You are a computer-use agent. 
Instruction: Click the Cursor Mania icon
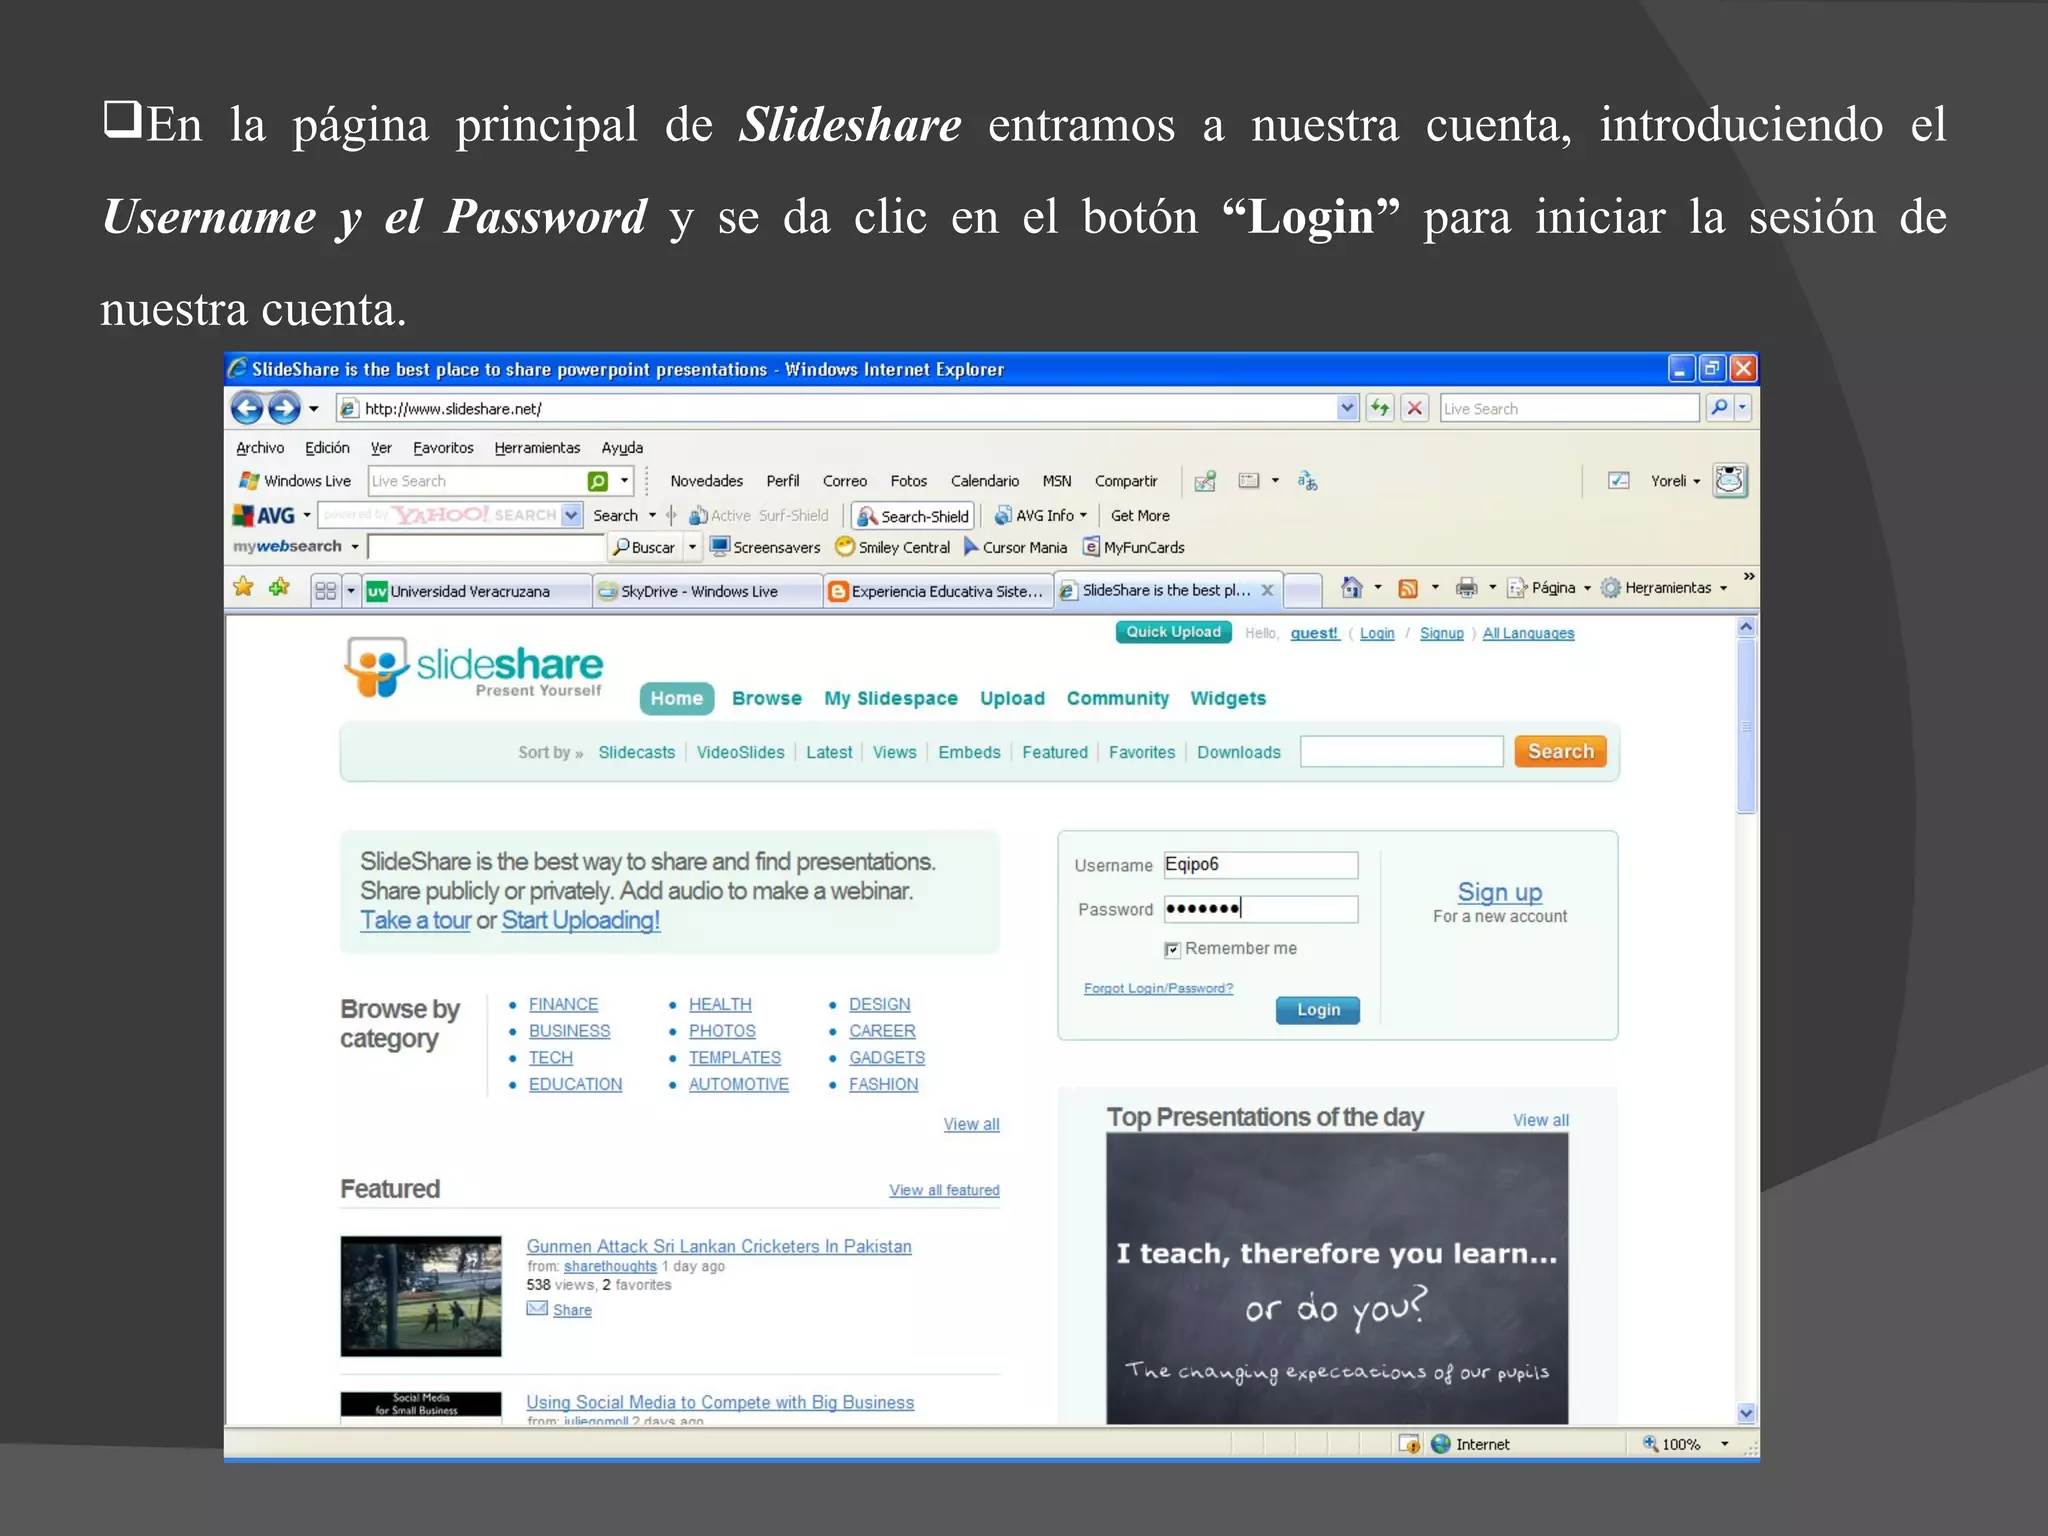click(x=971, y=546)
